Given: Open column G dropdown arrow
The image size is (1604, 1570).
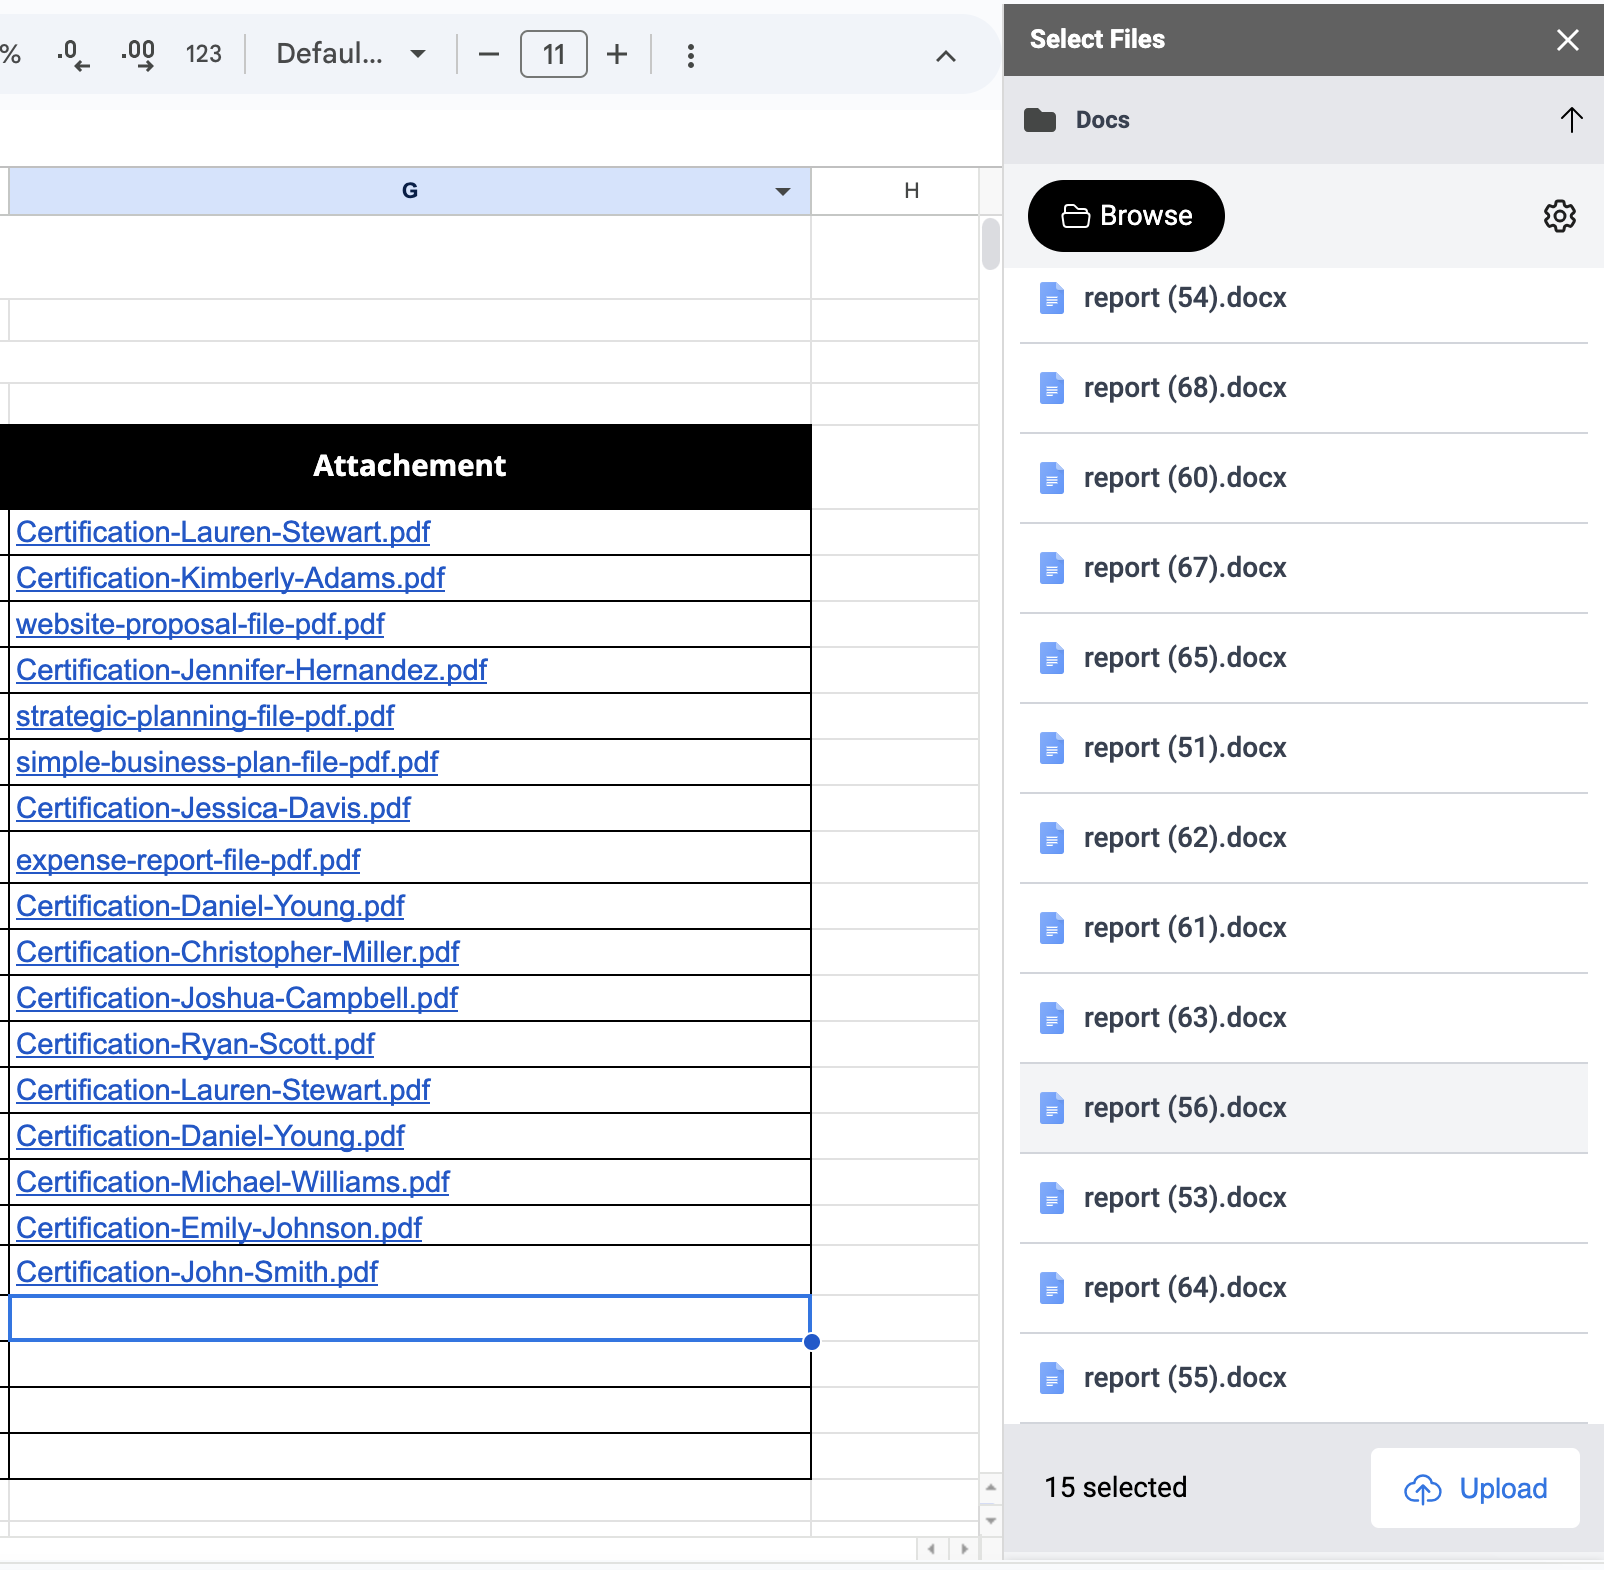Looking at the screenshot, I should tap(783, 191).
